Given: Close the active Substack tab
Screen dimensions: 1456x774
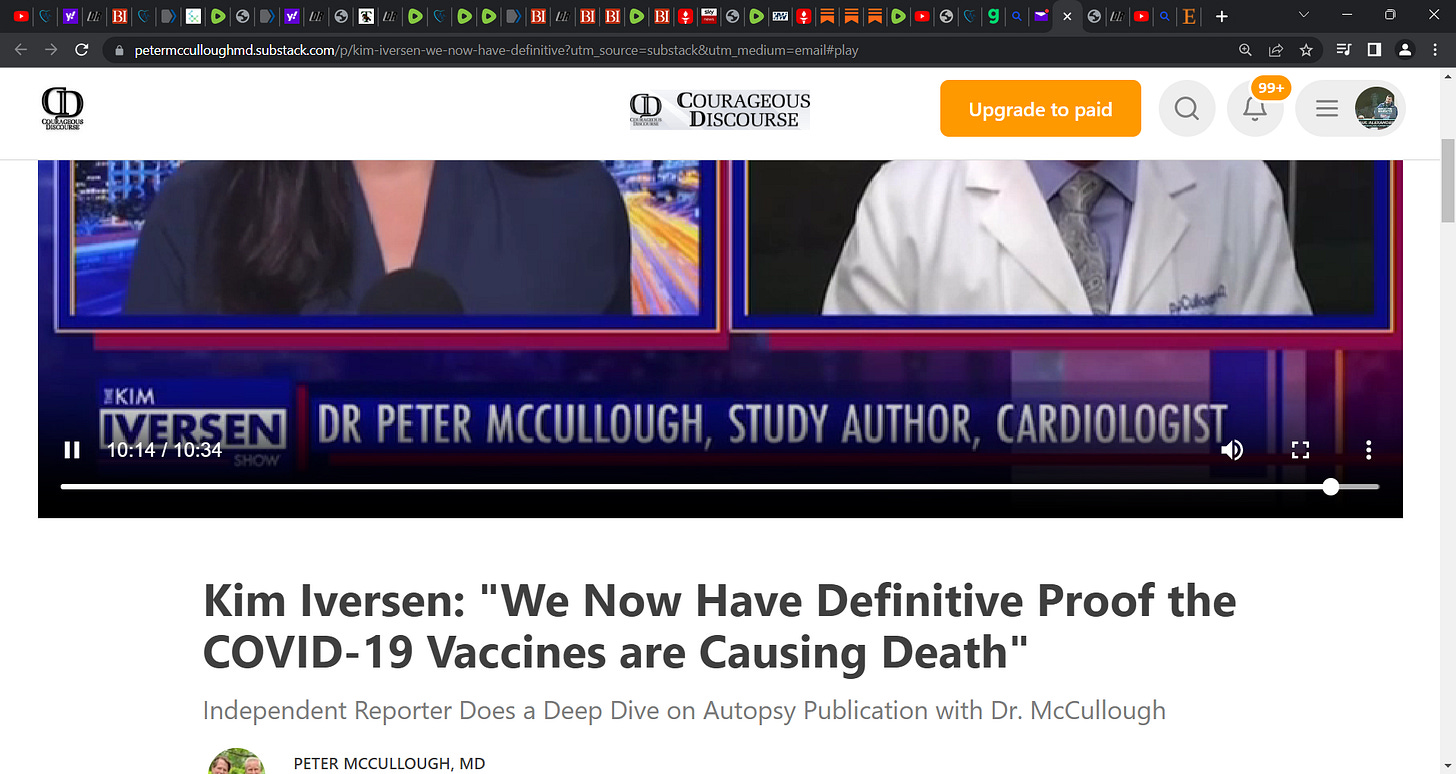Looking at the screenshot, I should (x=1067, y=16).
